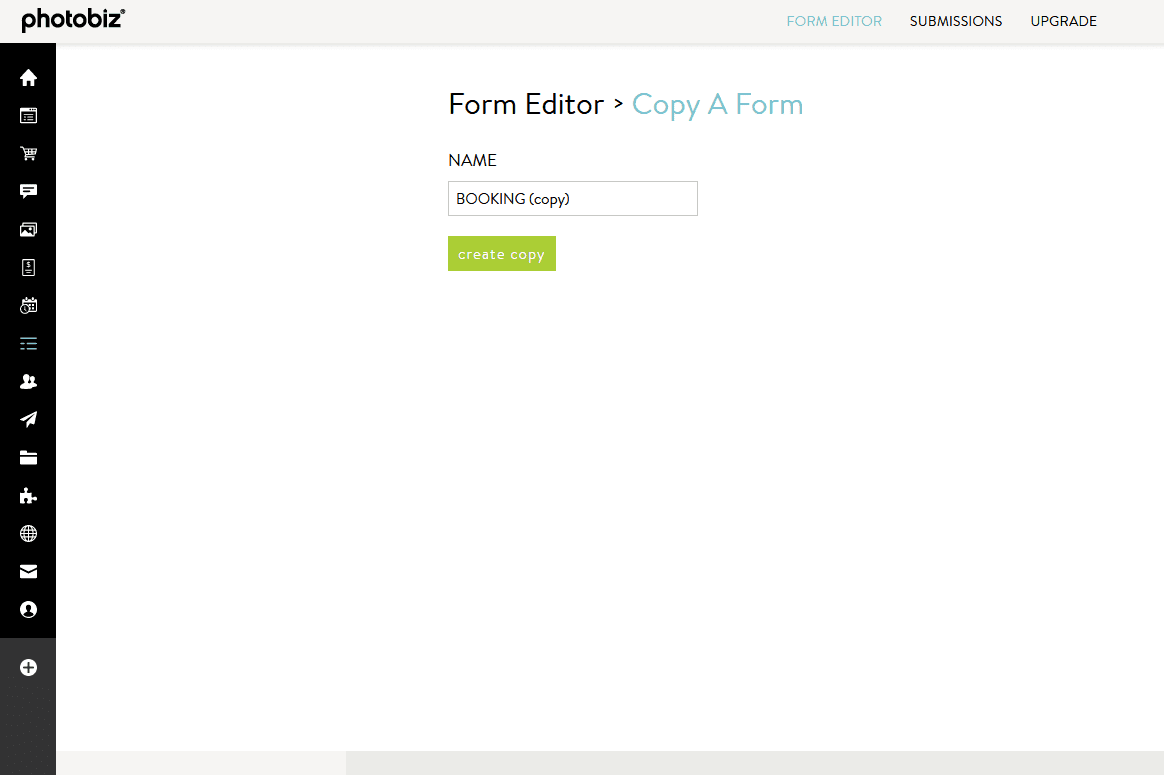Screen dimensions: 1164x775
Task: Click the image gallery icon
Action: pyautogui.click(x=28, y=229)
